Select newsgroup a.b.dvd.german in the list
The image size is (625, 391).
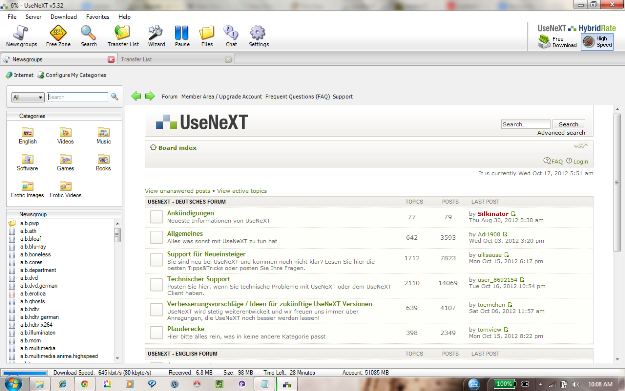pyautogui.click(x=39, y=286)
